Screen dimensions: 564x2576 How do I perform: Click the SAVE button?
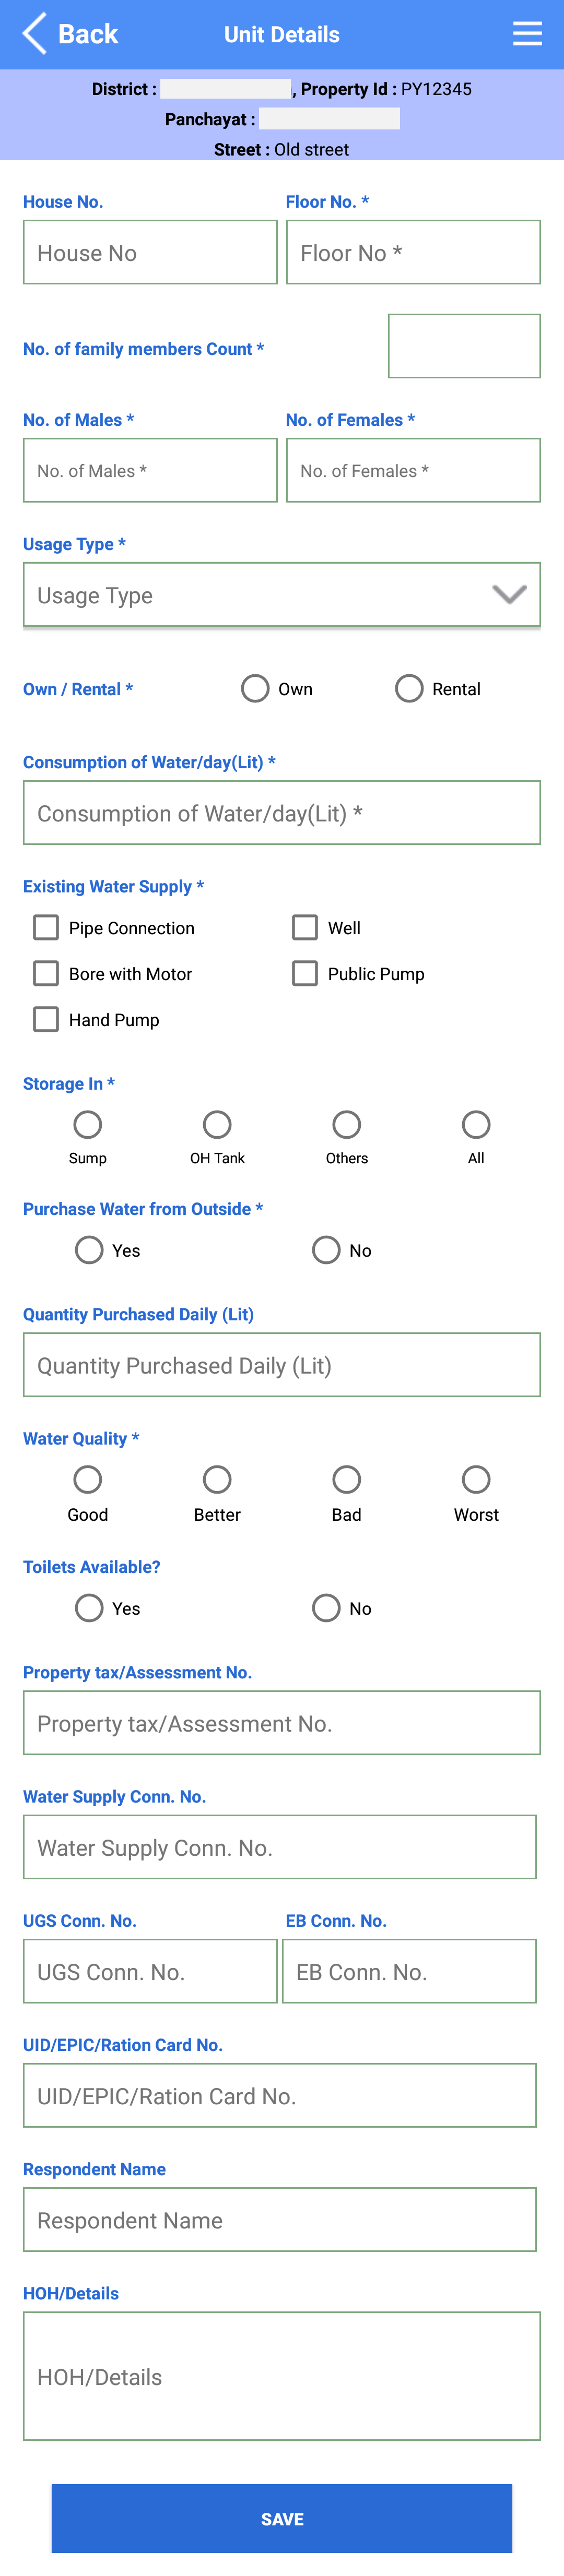(x=282, y=2519)
